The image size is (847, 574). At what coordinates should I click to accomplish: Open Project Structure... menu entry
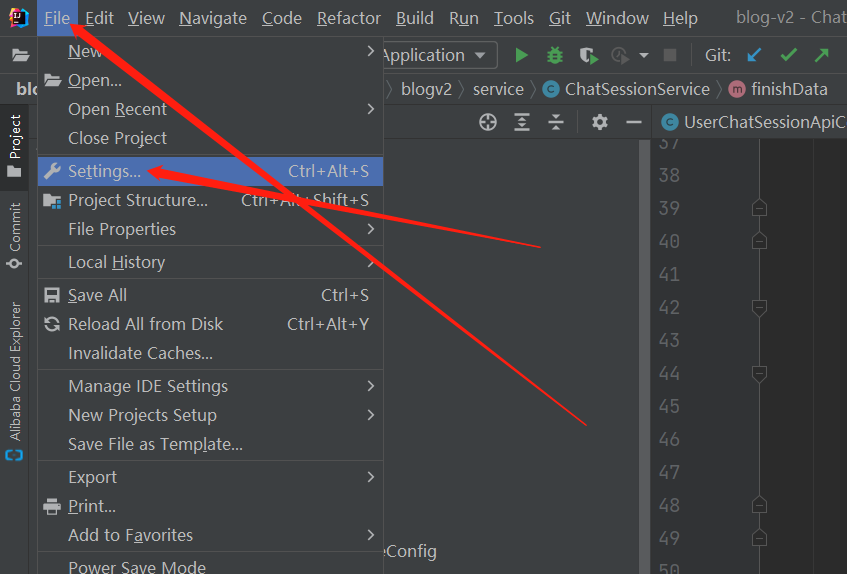tap(211, 200)
